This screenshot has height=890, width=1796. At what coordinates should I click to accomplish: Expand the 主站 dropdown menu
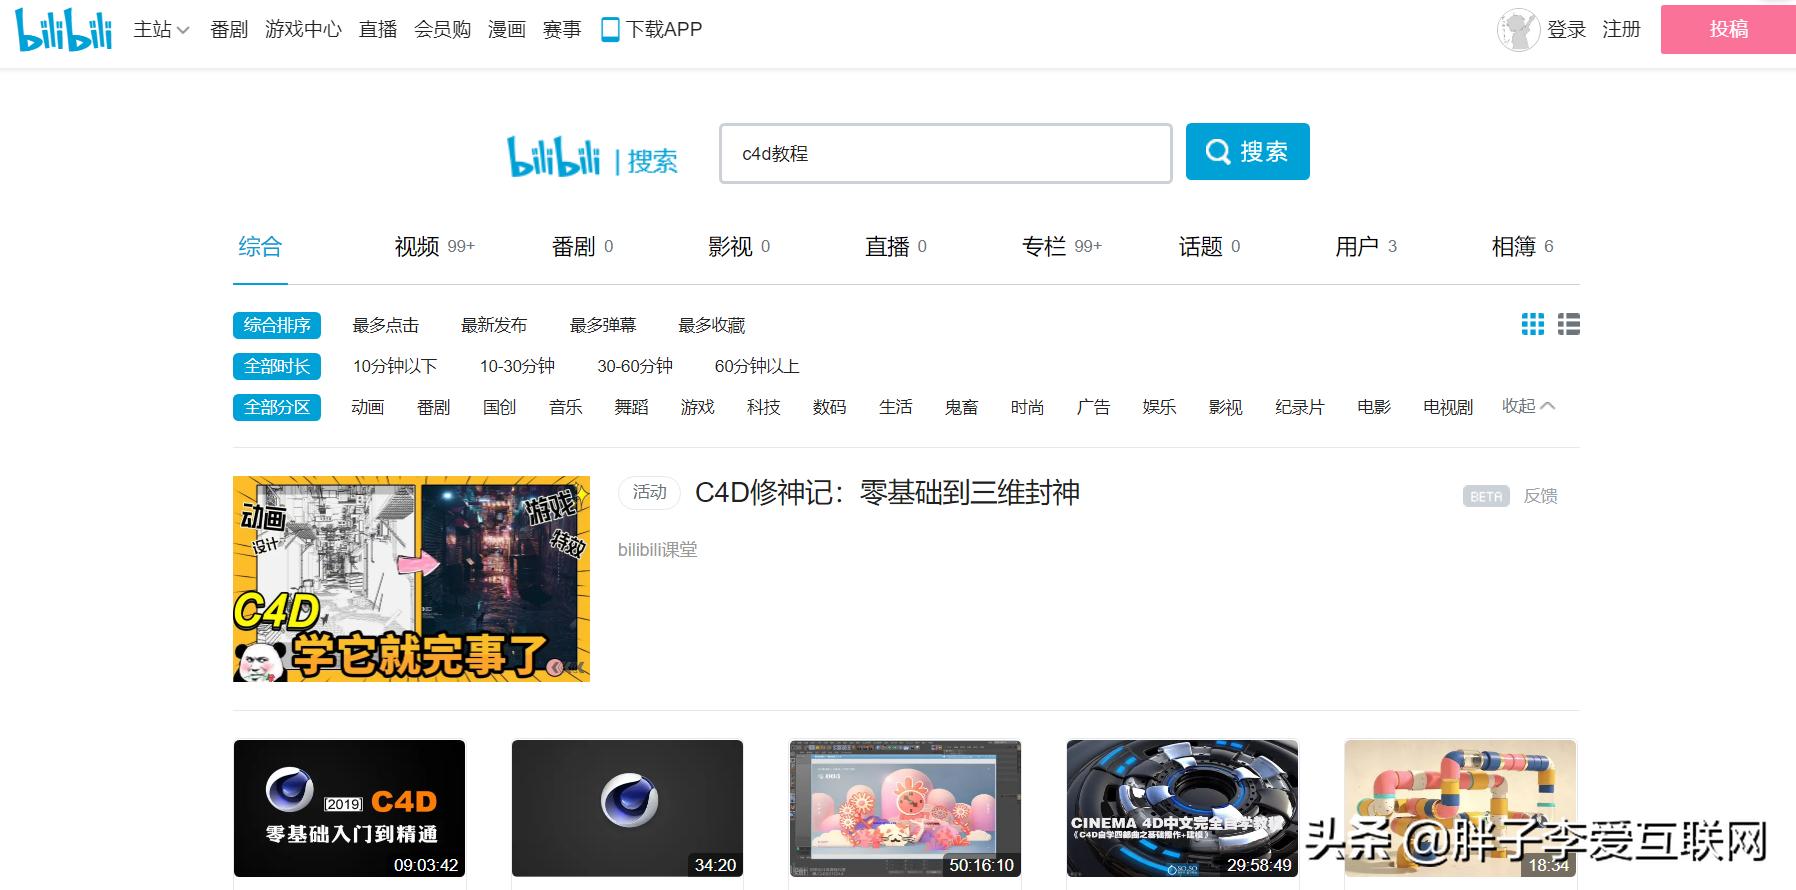161,30
